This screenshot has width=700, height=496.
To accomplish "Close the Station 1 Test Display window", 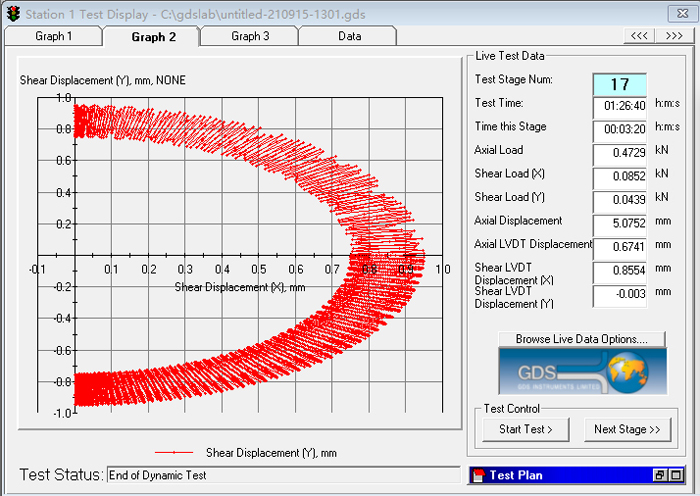I will 682,14.
